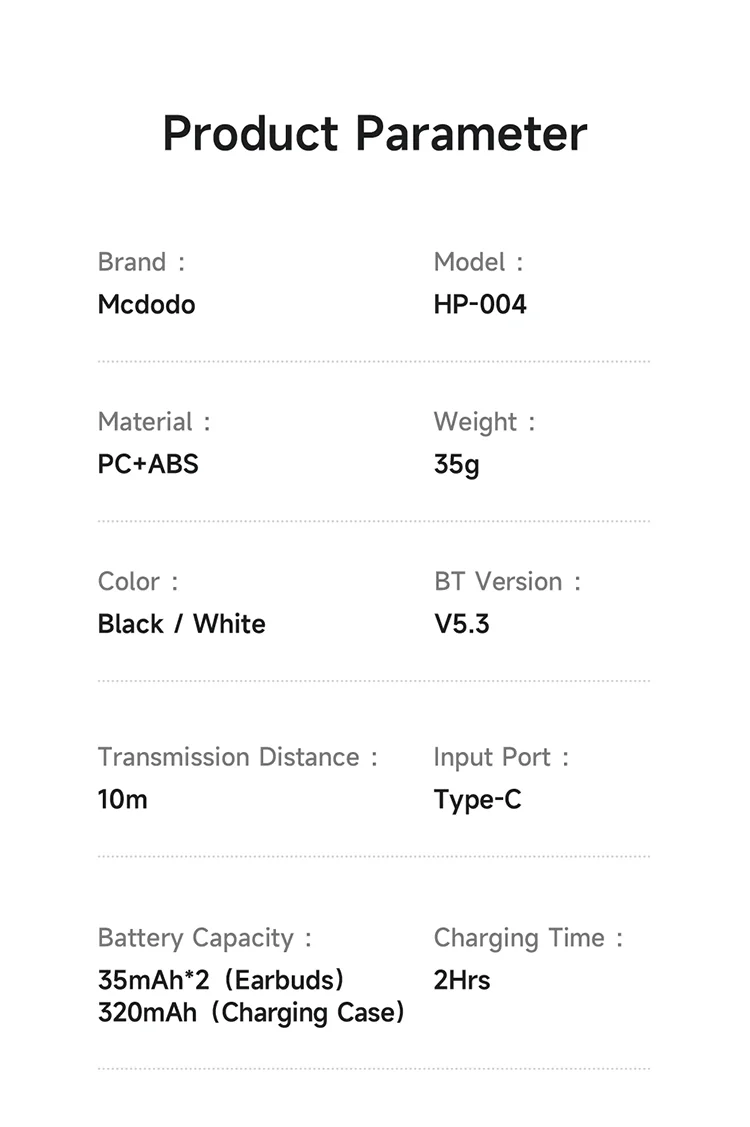Click the Black / White color value
The image size is (750, 1127).
tap(182, 624)
